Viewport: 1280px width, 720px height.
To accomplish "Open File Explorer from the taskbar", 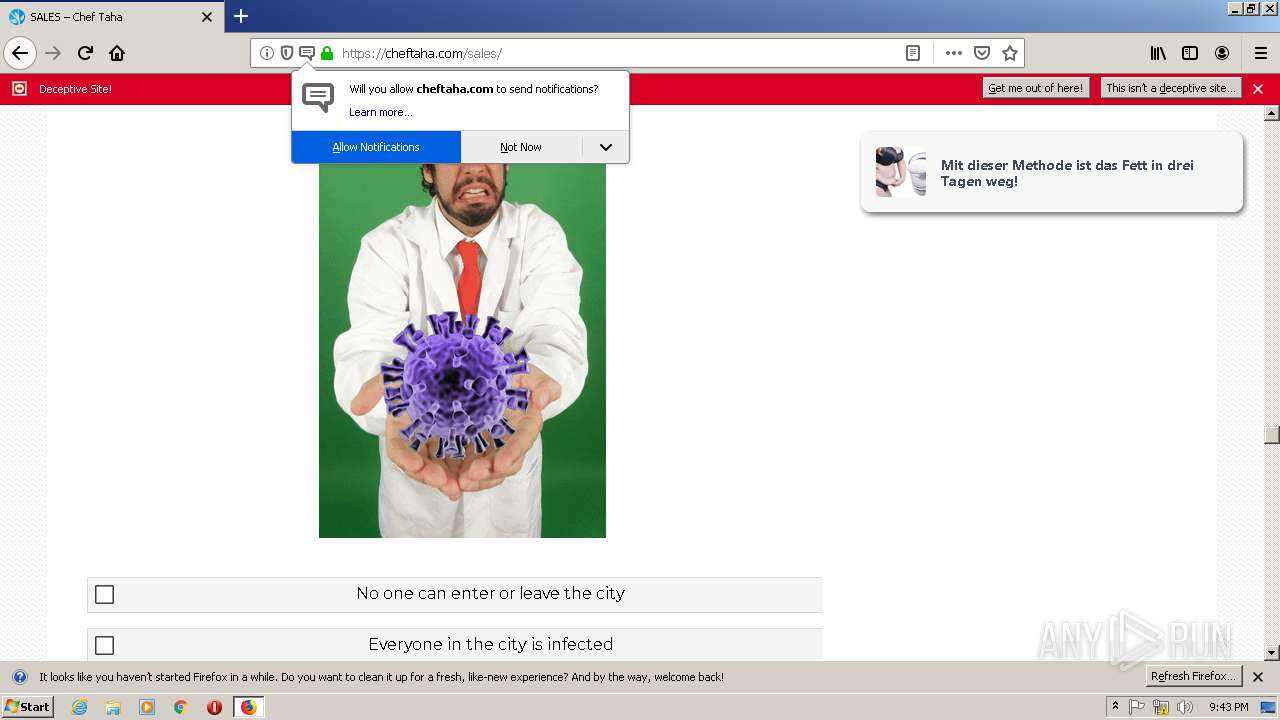I will 113,707.
